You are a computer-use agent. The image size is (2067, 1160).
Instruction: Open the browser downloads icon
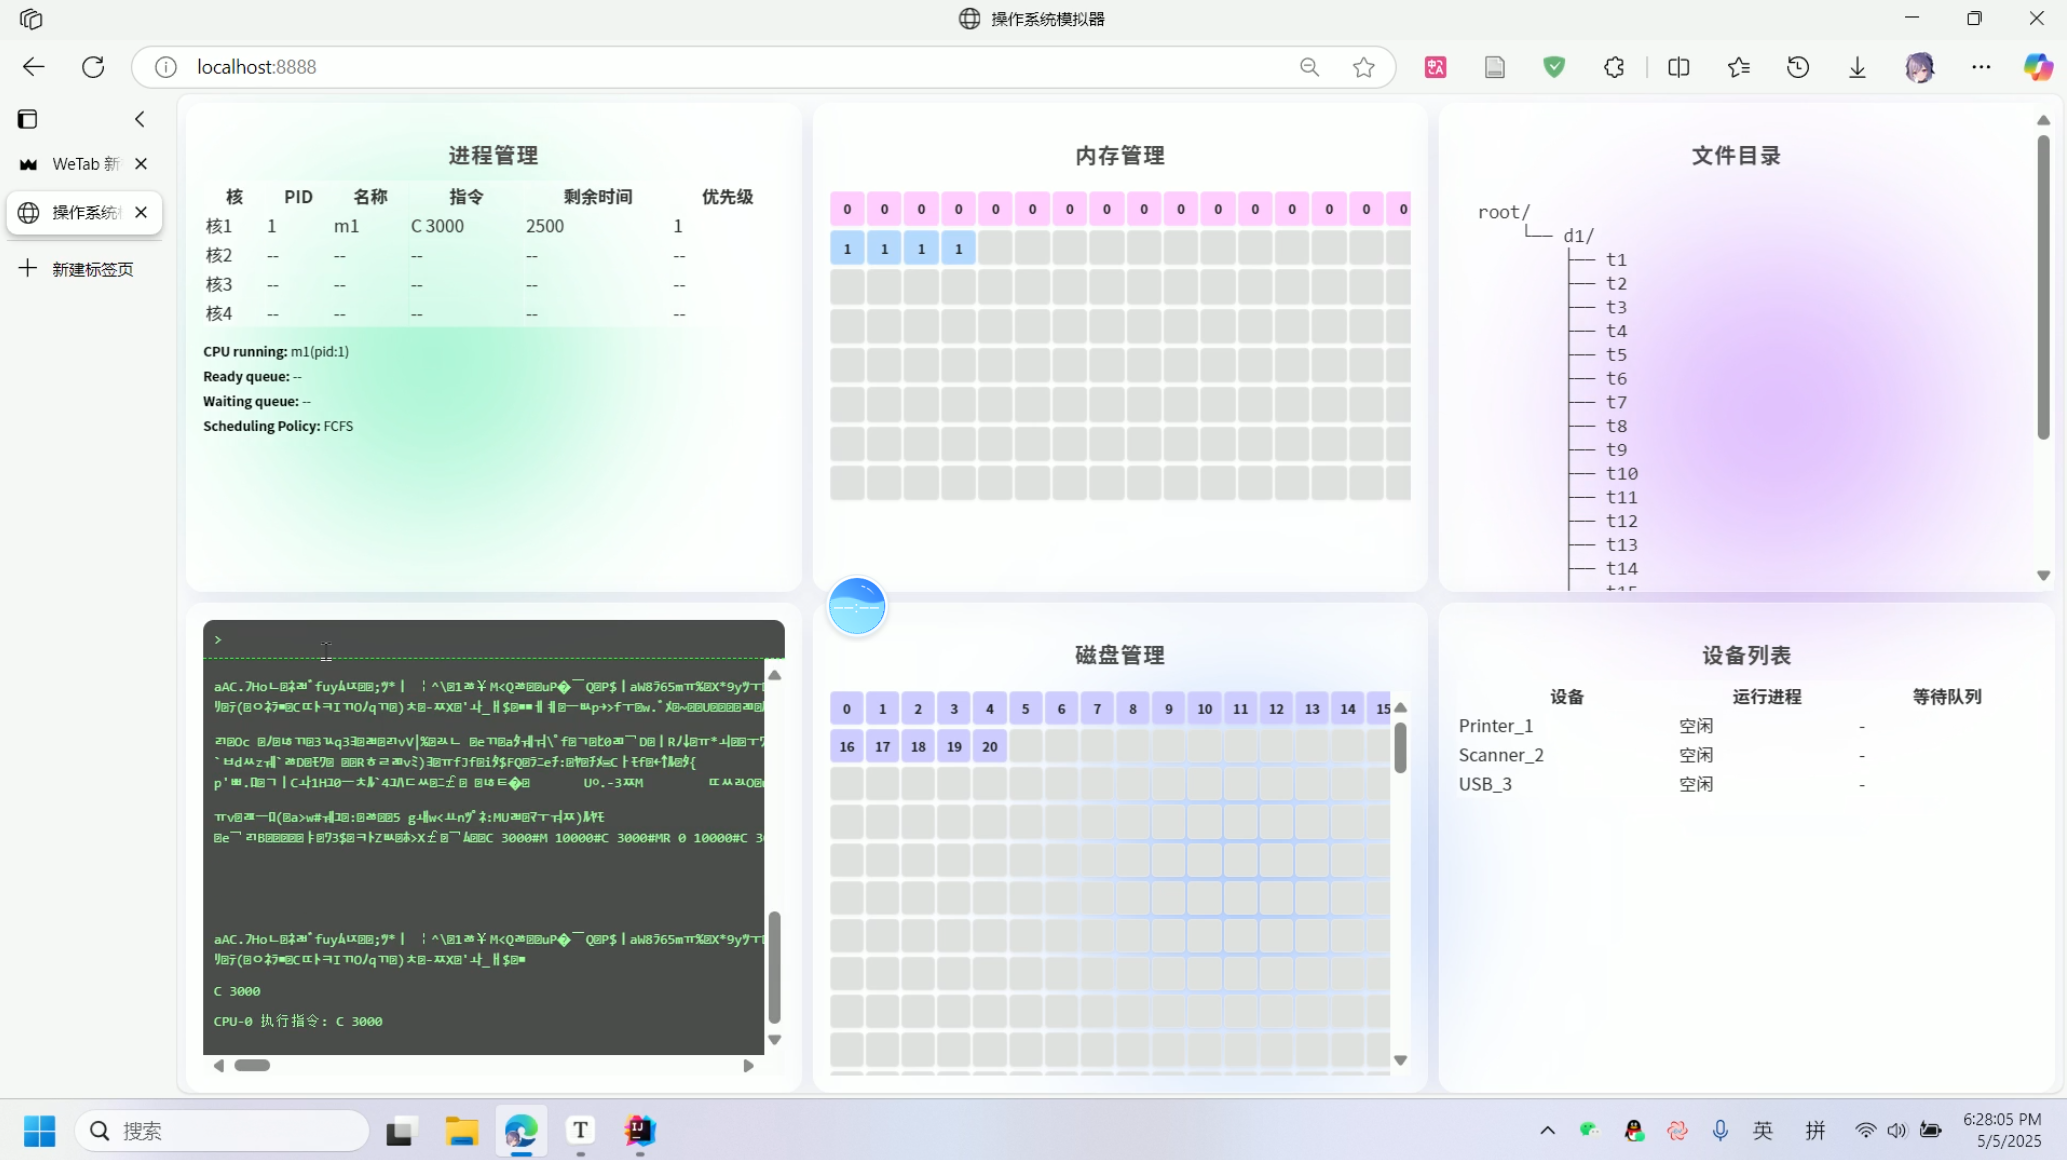1857,67
